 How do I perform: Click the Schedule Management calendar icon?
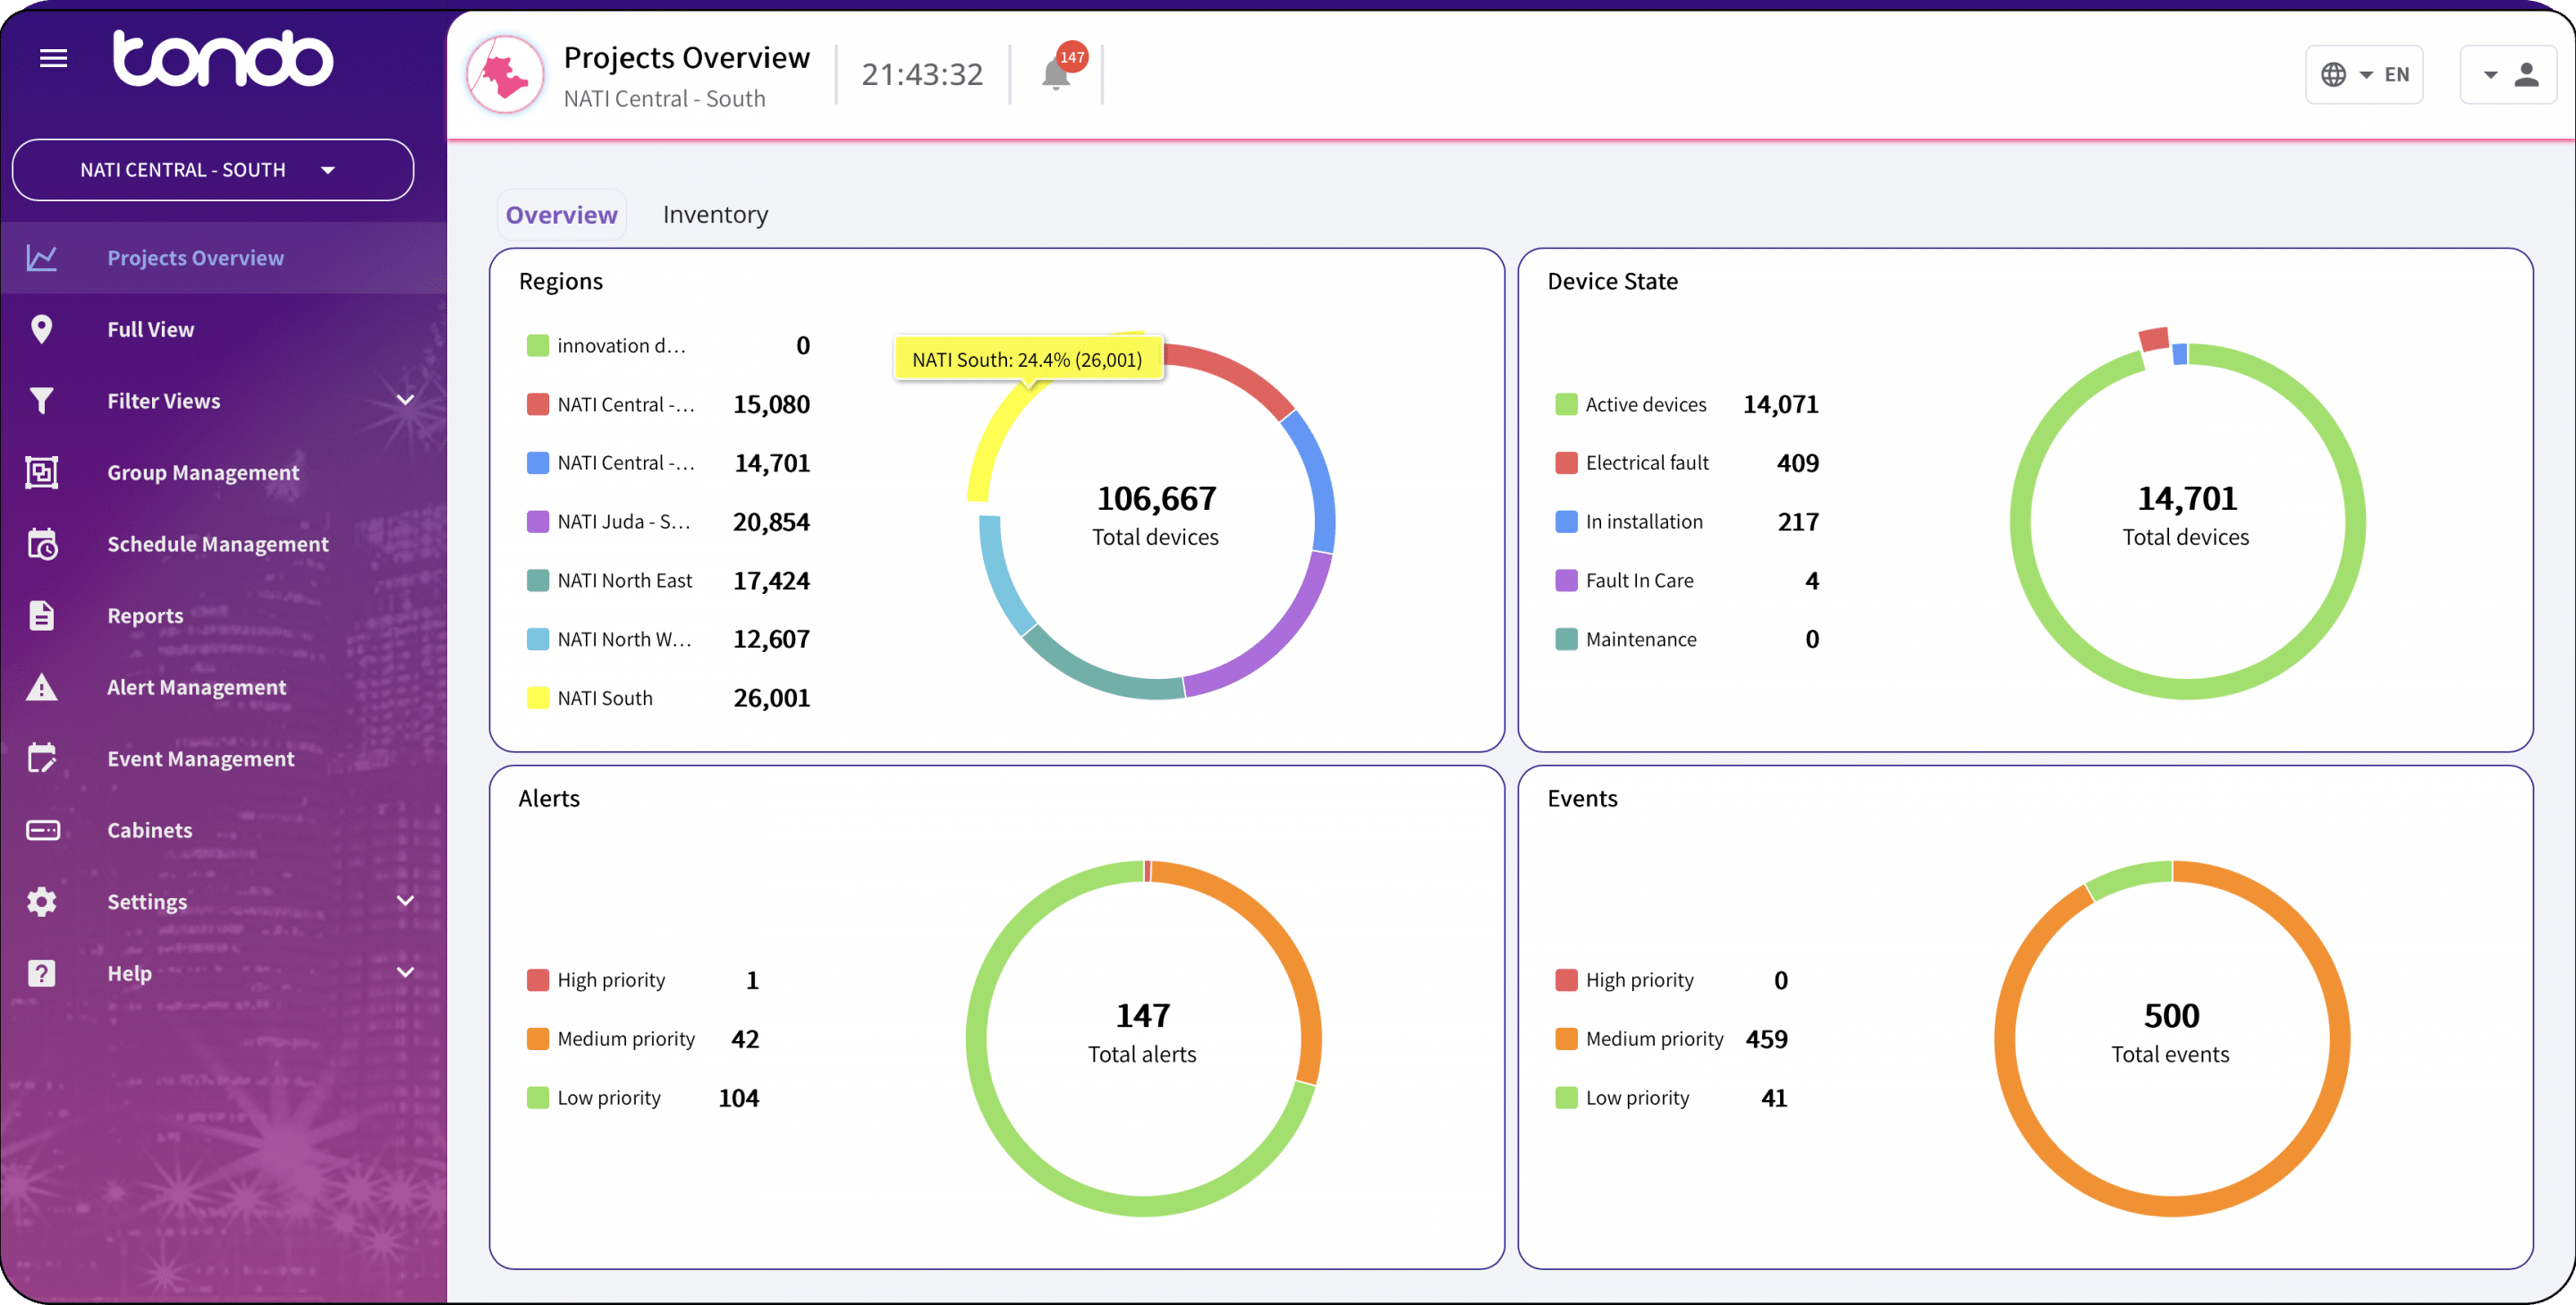41,544
